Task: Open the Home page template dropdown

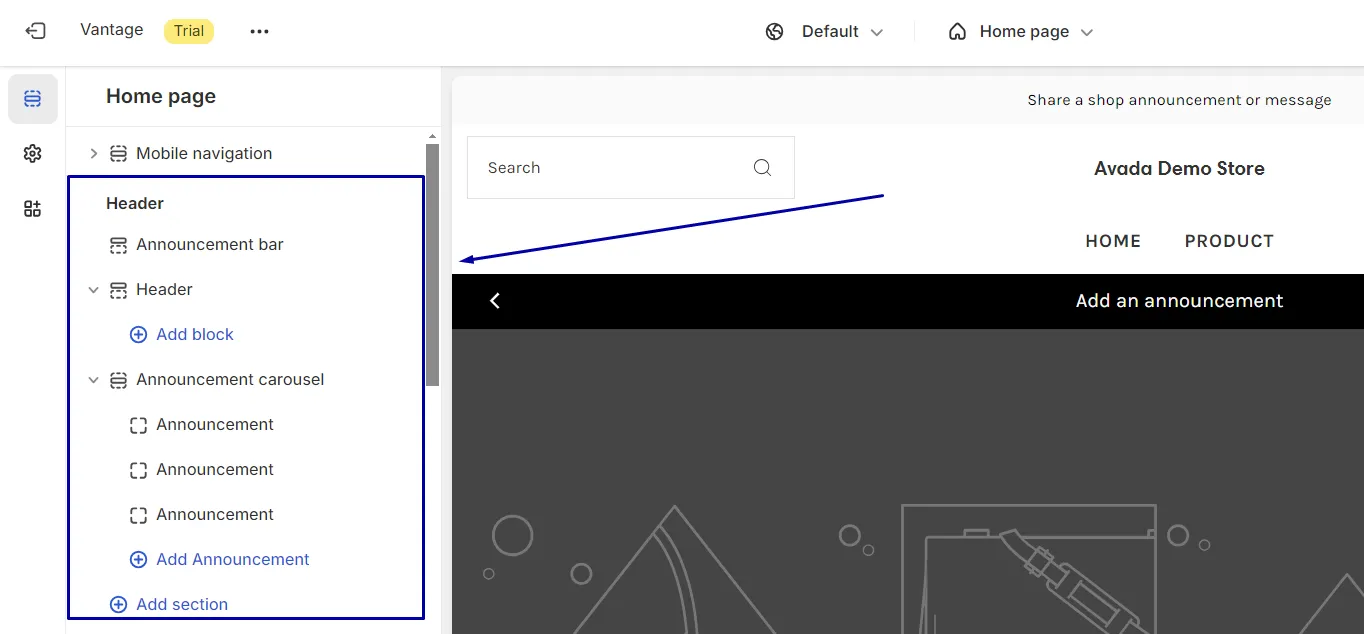Action: coord(1021,32)
